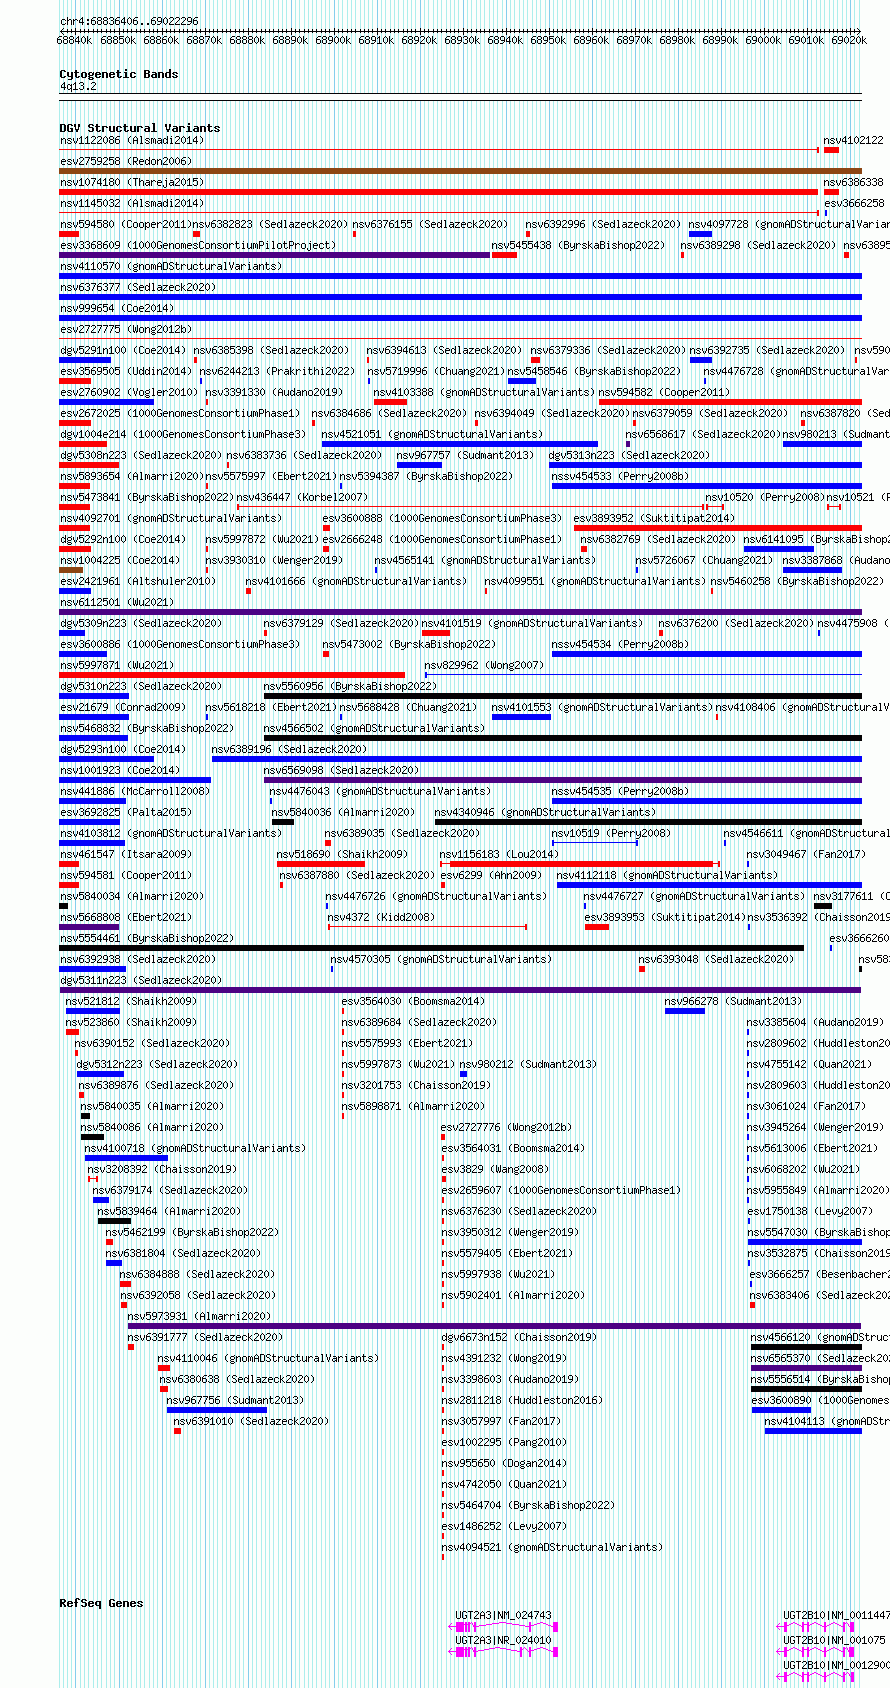Select esv1486252 (Levy2007) label

coord(504,1526)
